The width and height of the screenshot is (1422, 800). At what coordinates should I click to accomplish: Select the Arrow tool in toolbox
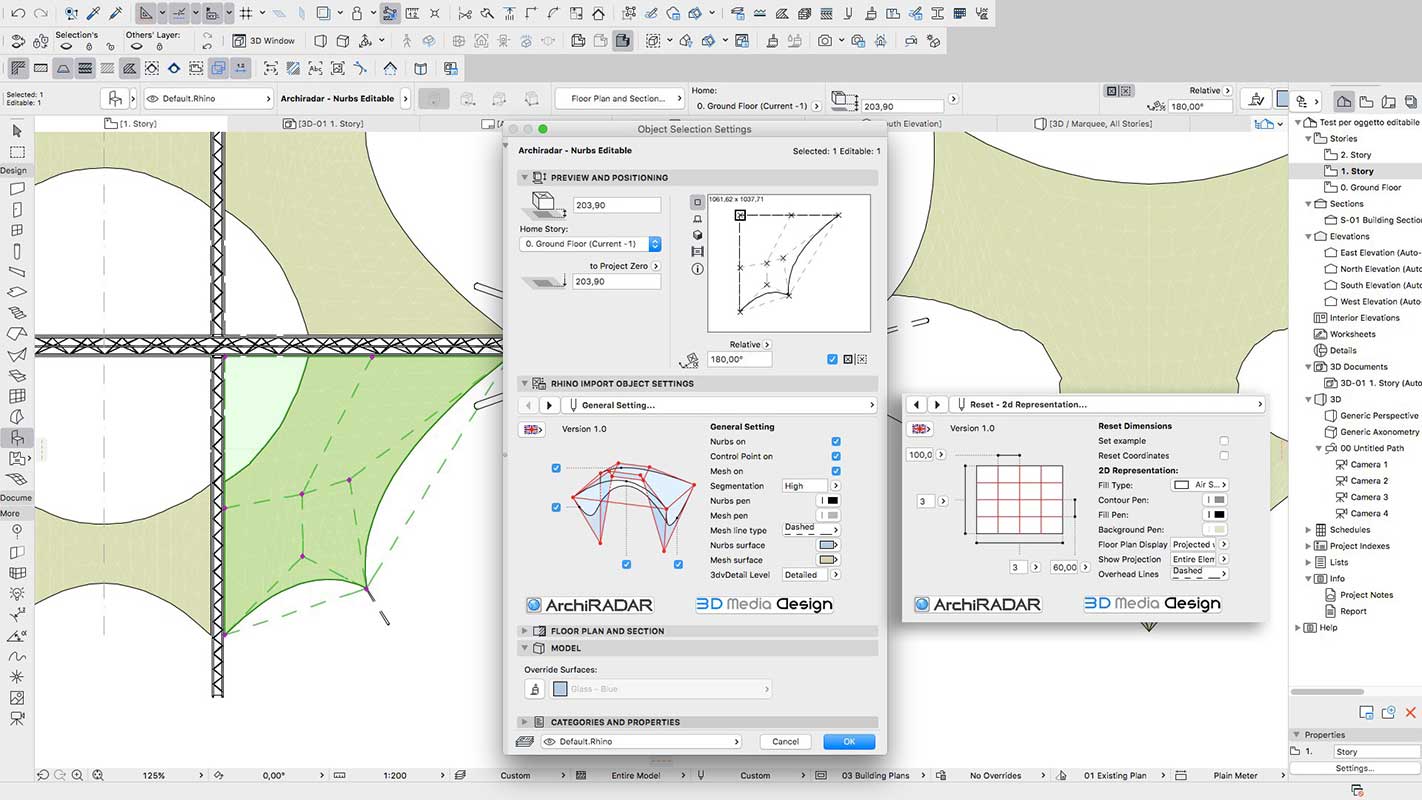pos(17,131)
